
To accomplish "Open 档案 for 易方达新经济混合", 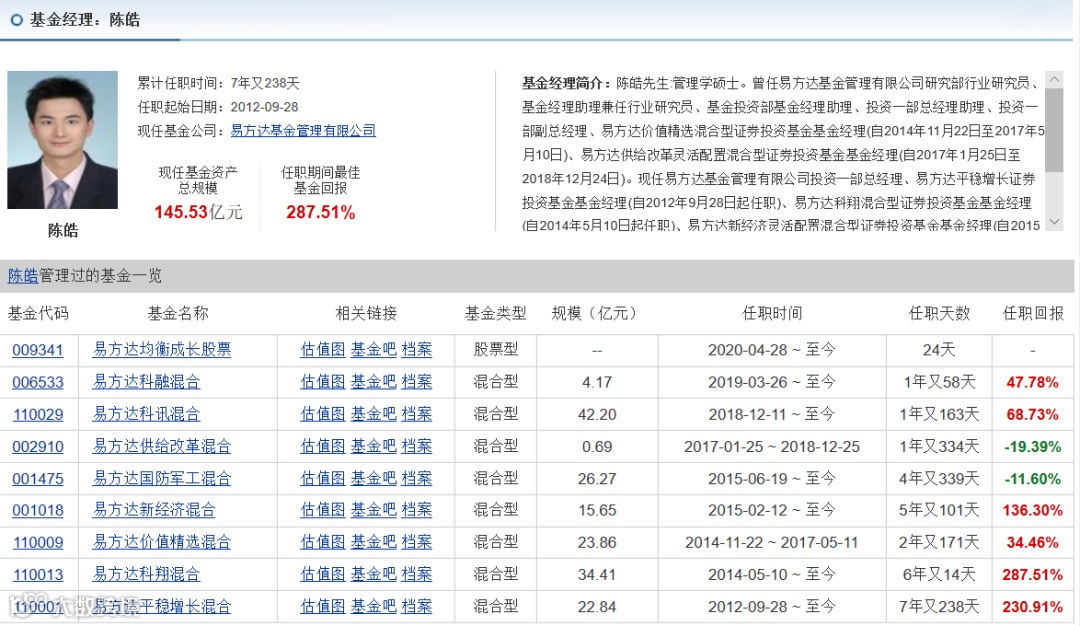I will click(417, 510).
